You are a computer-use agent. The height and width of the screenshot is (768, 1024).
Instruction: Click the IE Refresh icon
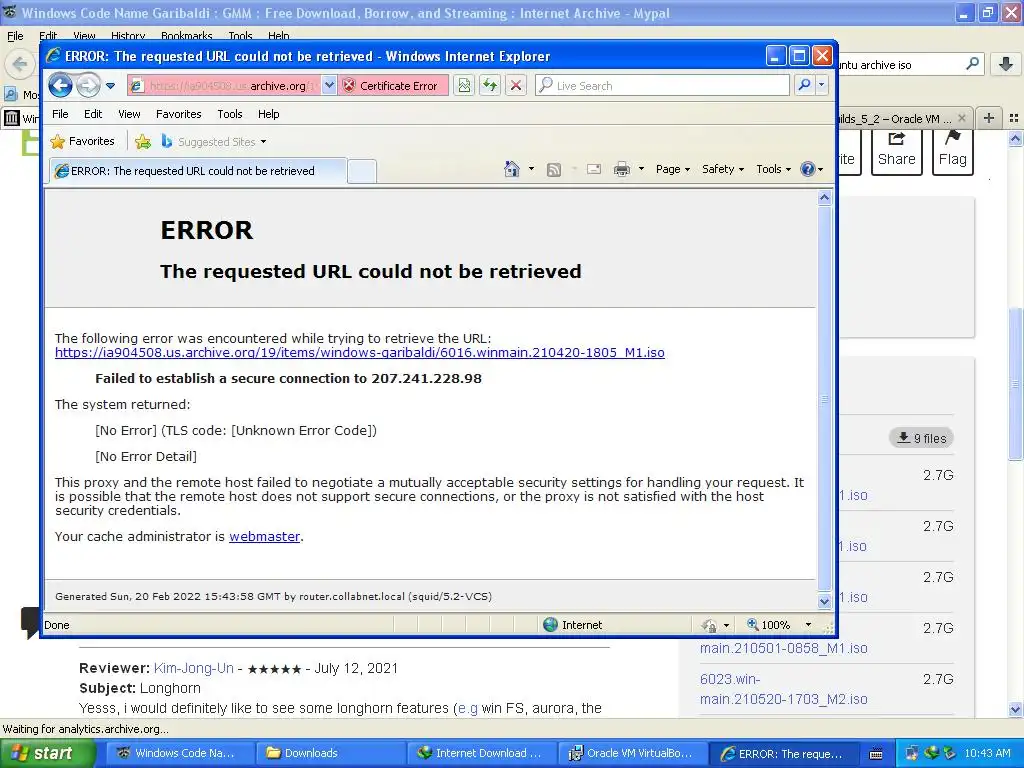pos(490,86)
